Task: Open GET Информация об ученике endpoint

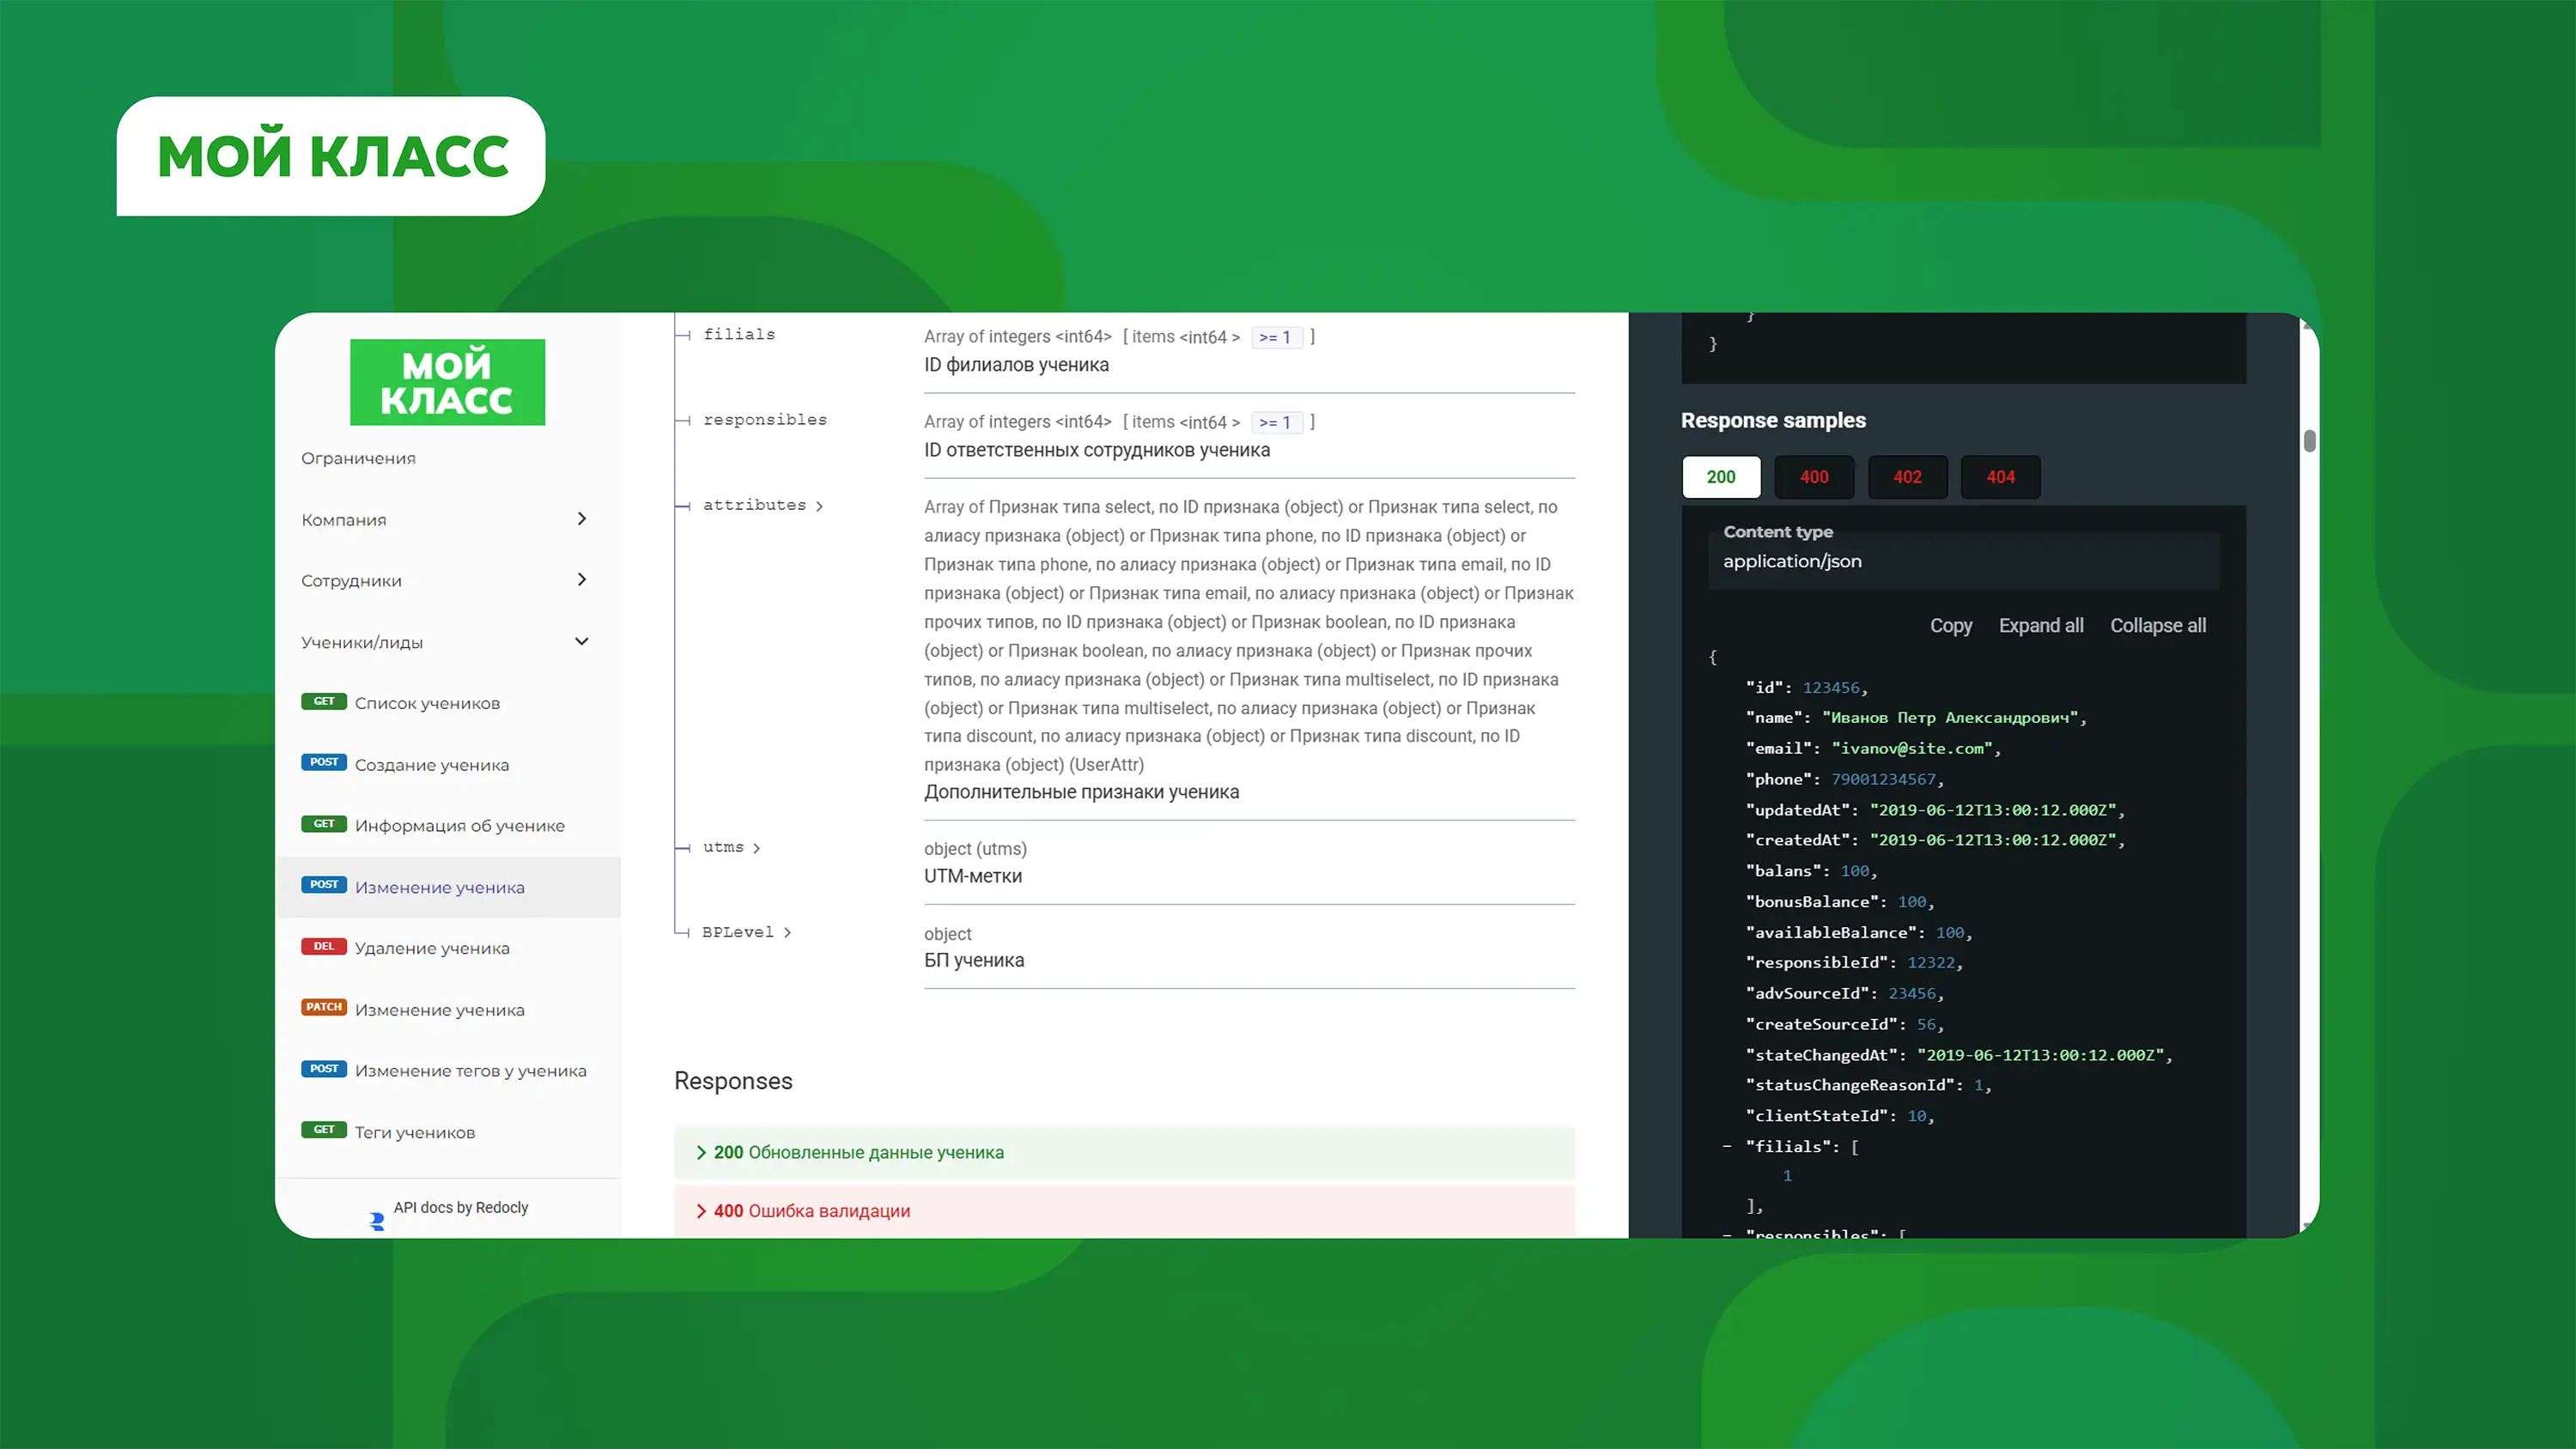Action: pos(459,826)
